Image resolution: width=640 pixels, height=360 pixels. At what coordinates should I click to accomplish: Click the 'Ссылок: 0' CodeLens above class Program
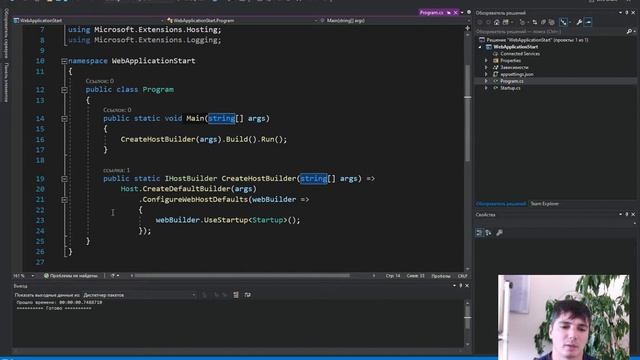pos(100,81)
